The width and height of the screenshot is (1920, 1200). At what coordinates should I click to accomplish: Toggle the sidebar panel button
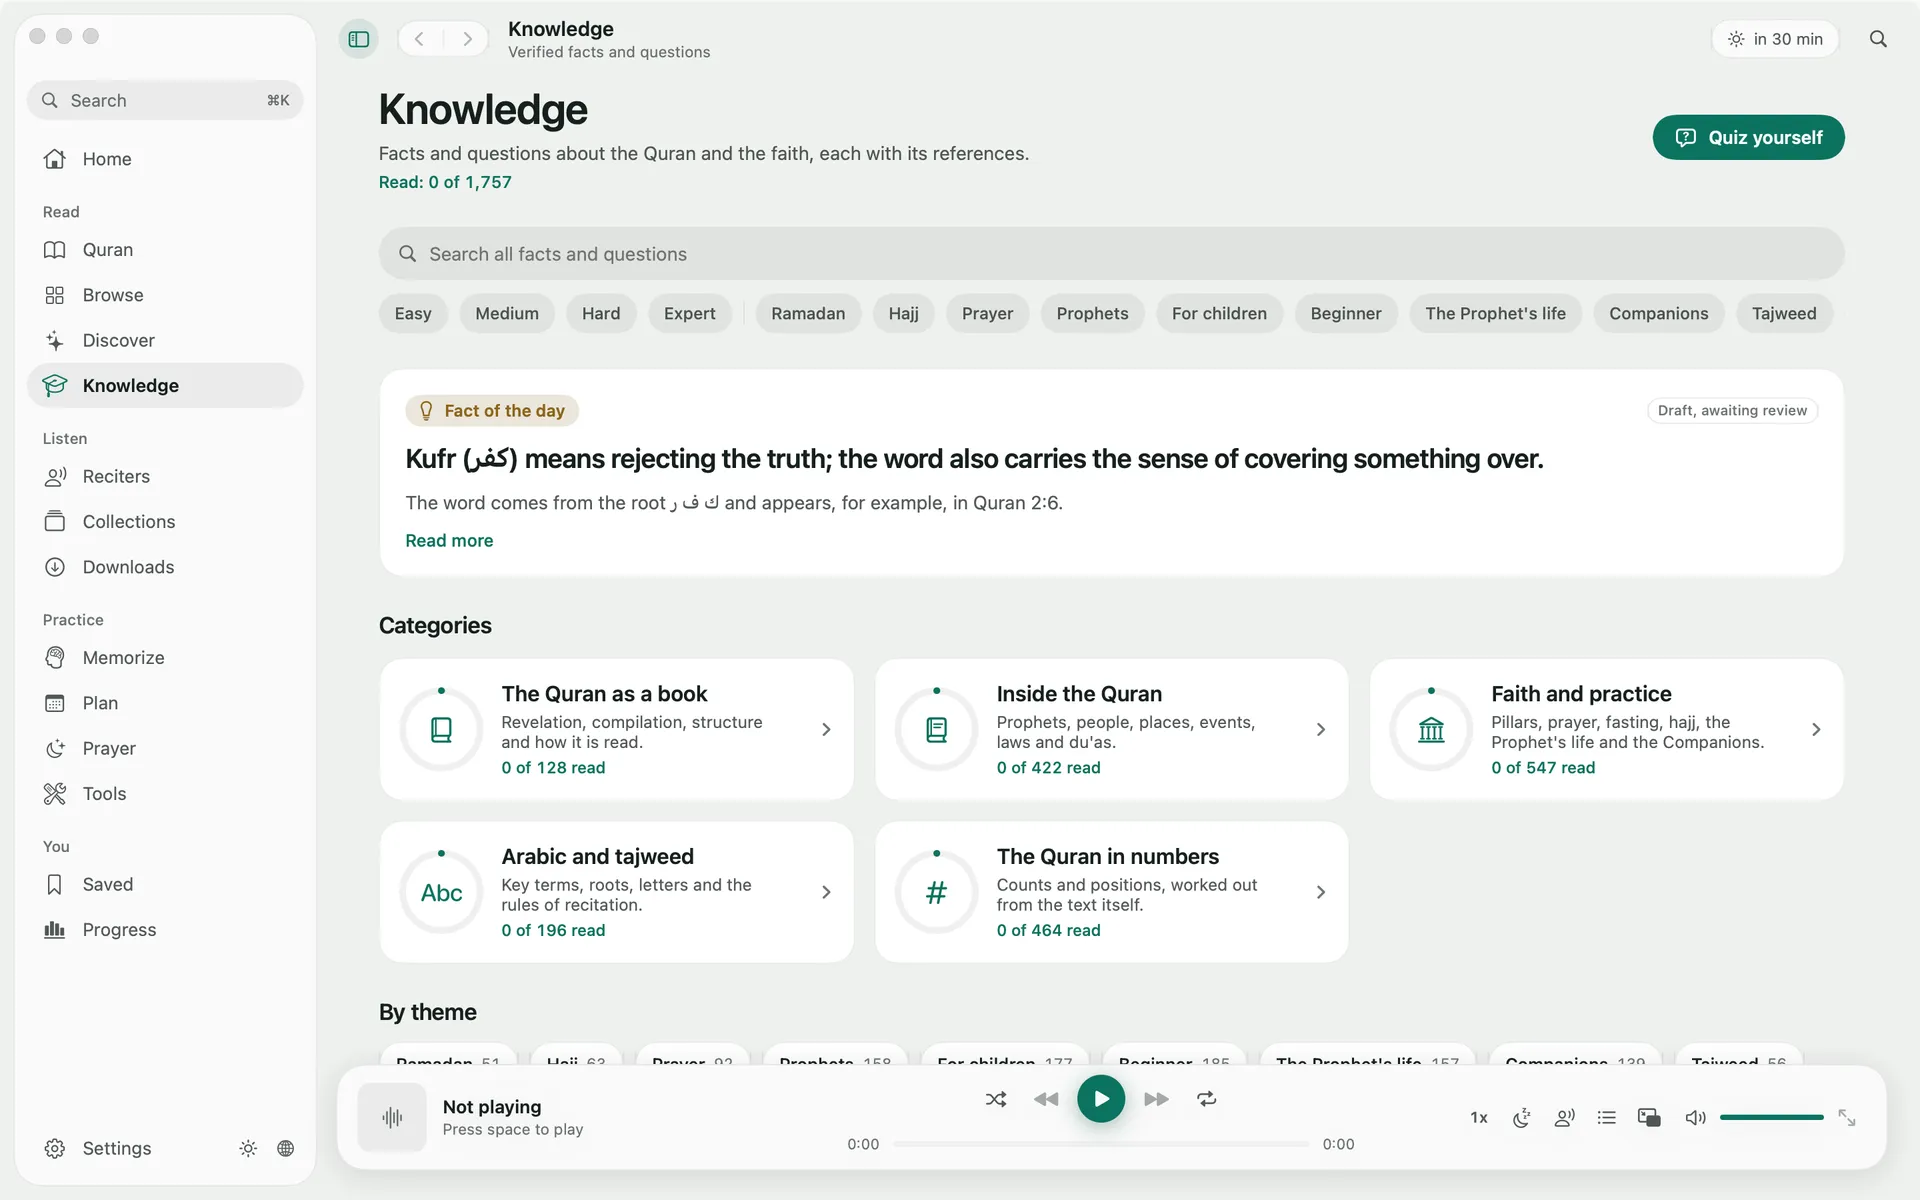[x=359, y=39]
